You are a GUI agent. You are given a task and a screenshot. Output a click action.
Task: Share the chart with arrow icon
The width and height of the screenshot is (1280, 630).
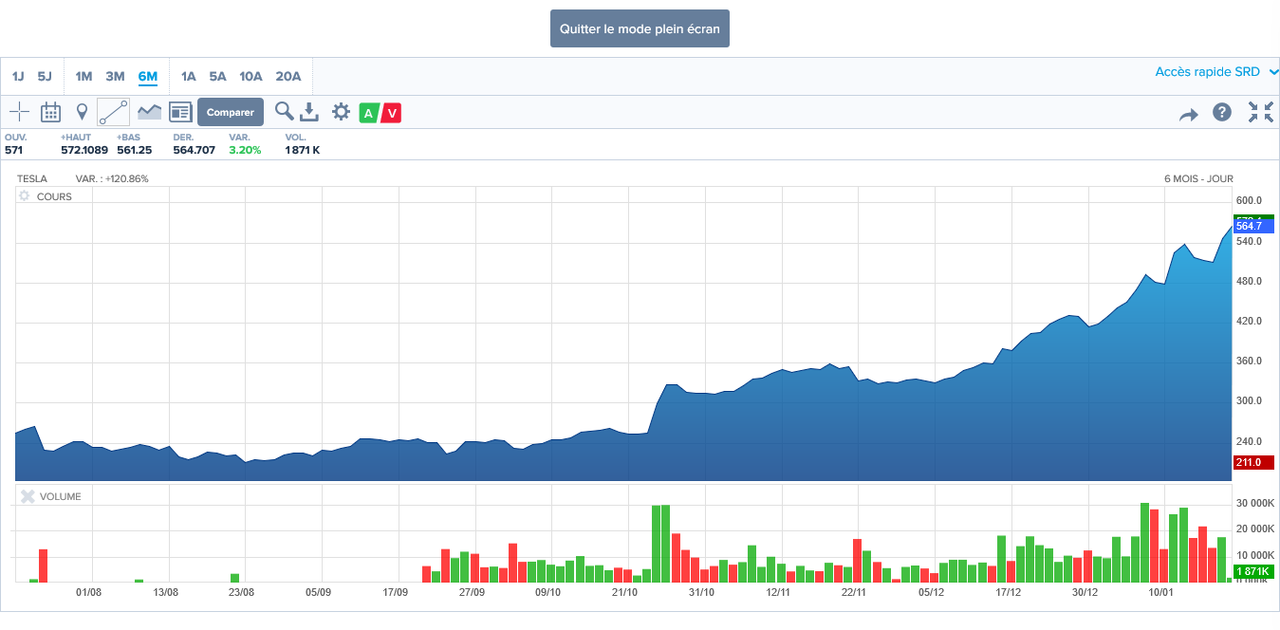[x=1188, y=115]
